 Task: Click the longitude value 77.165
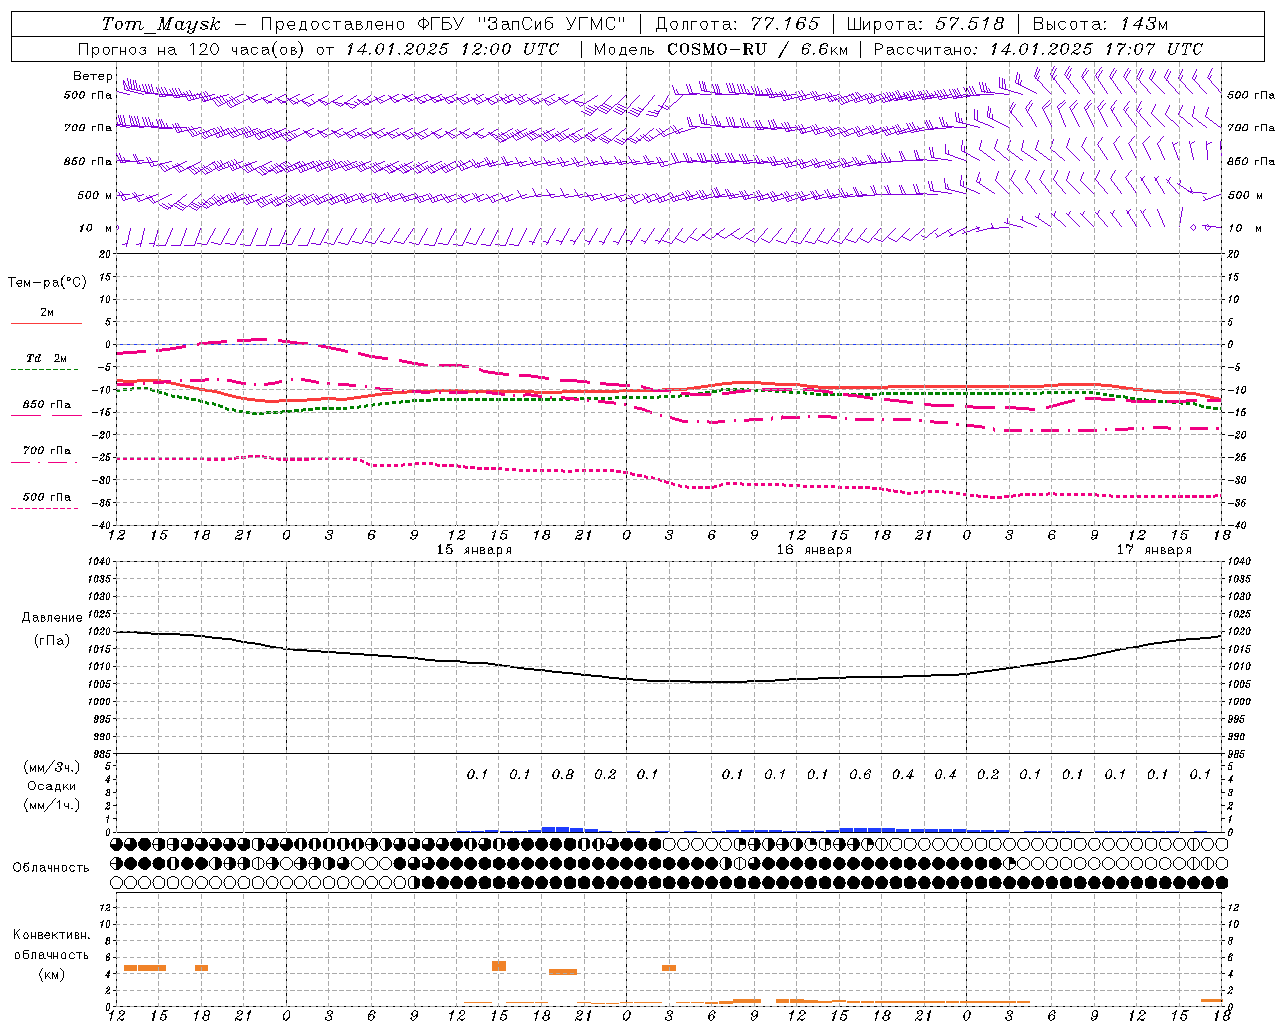[x=786, y=24]
